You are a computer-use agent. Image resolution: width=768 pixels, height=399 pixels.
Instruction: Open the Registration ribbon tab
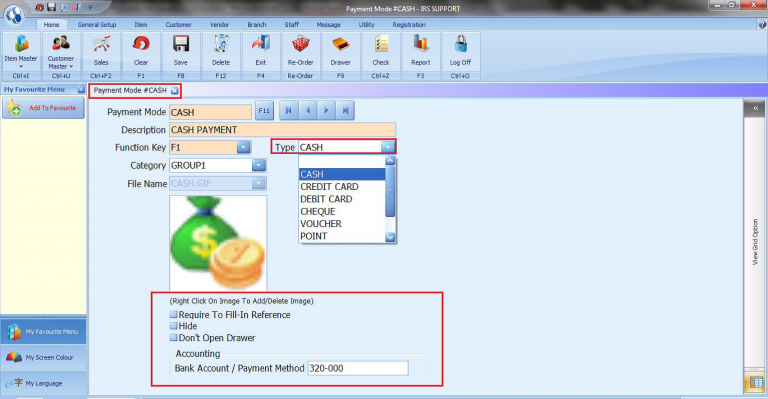pyautogui.click(x=409, y=24)
